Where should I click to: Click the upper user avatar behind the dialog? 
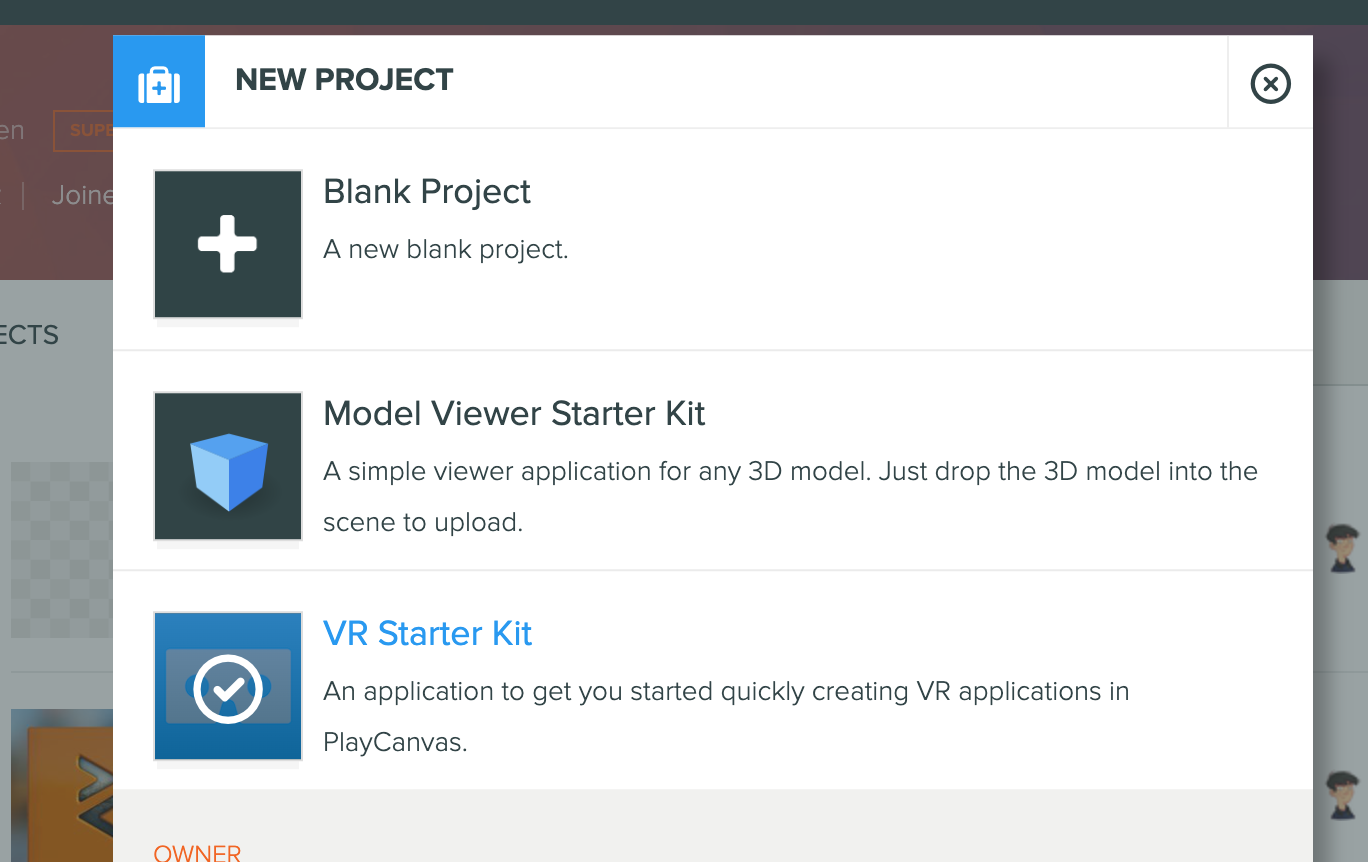(1343, 548)
